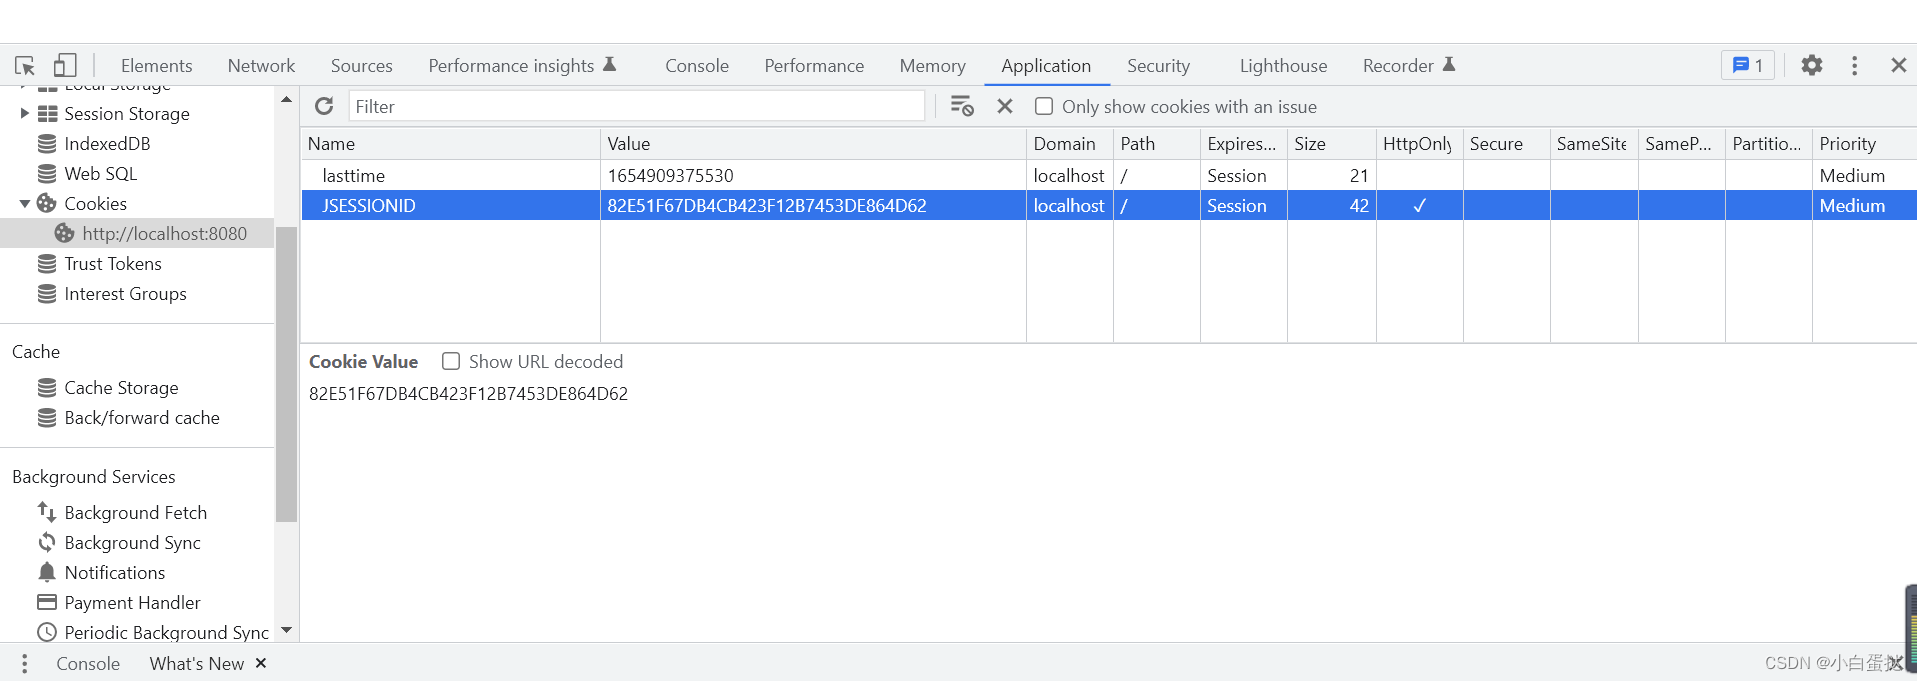Select the Cookies tree item
This screenshot has width=1917, height=681.
point(95,203)
